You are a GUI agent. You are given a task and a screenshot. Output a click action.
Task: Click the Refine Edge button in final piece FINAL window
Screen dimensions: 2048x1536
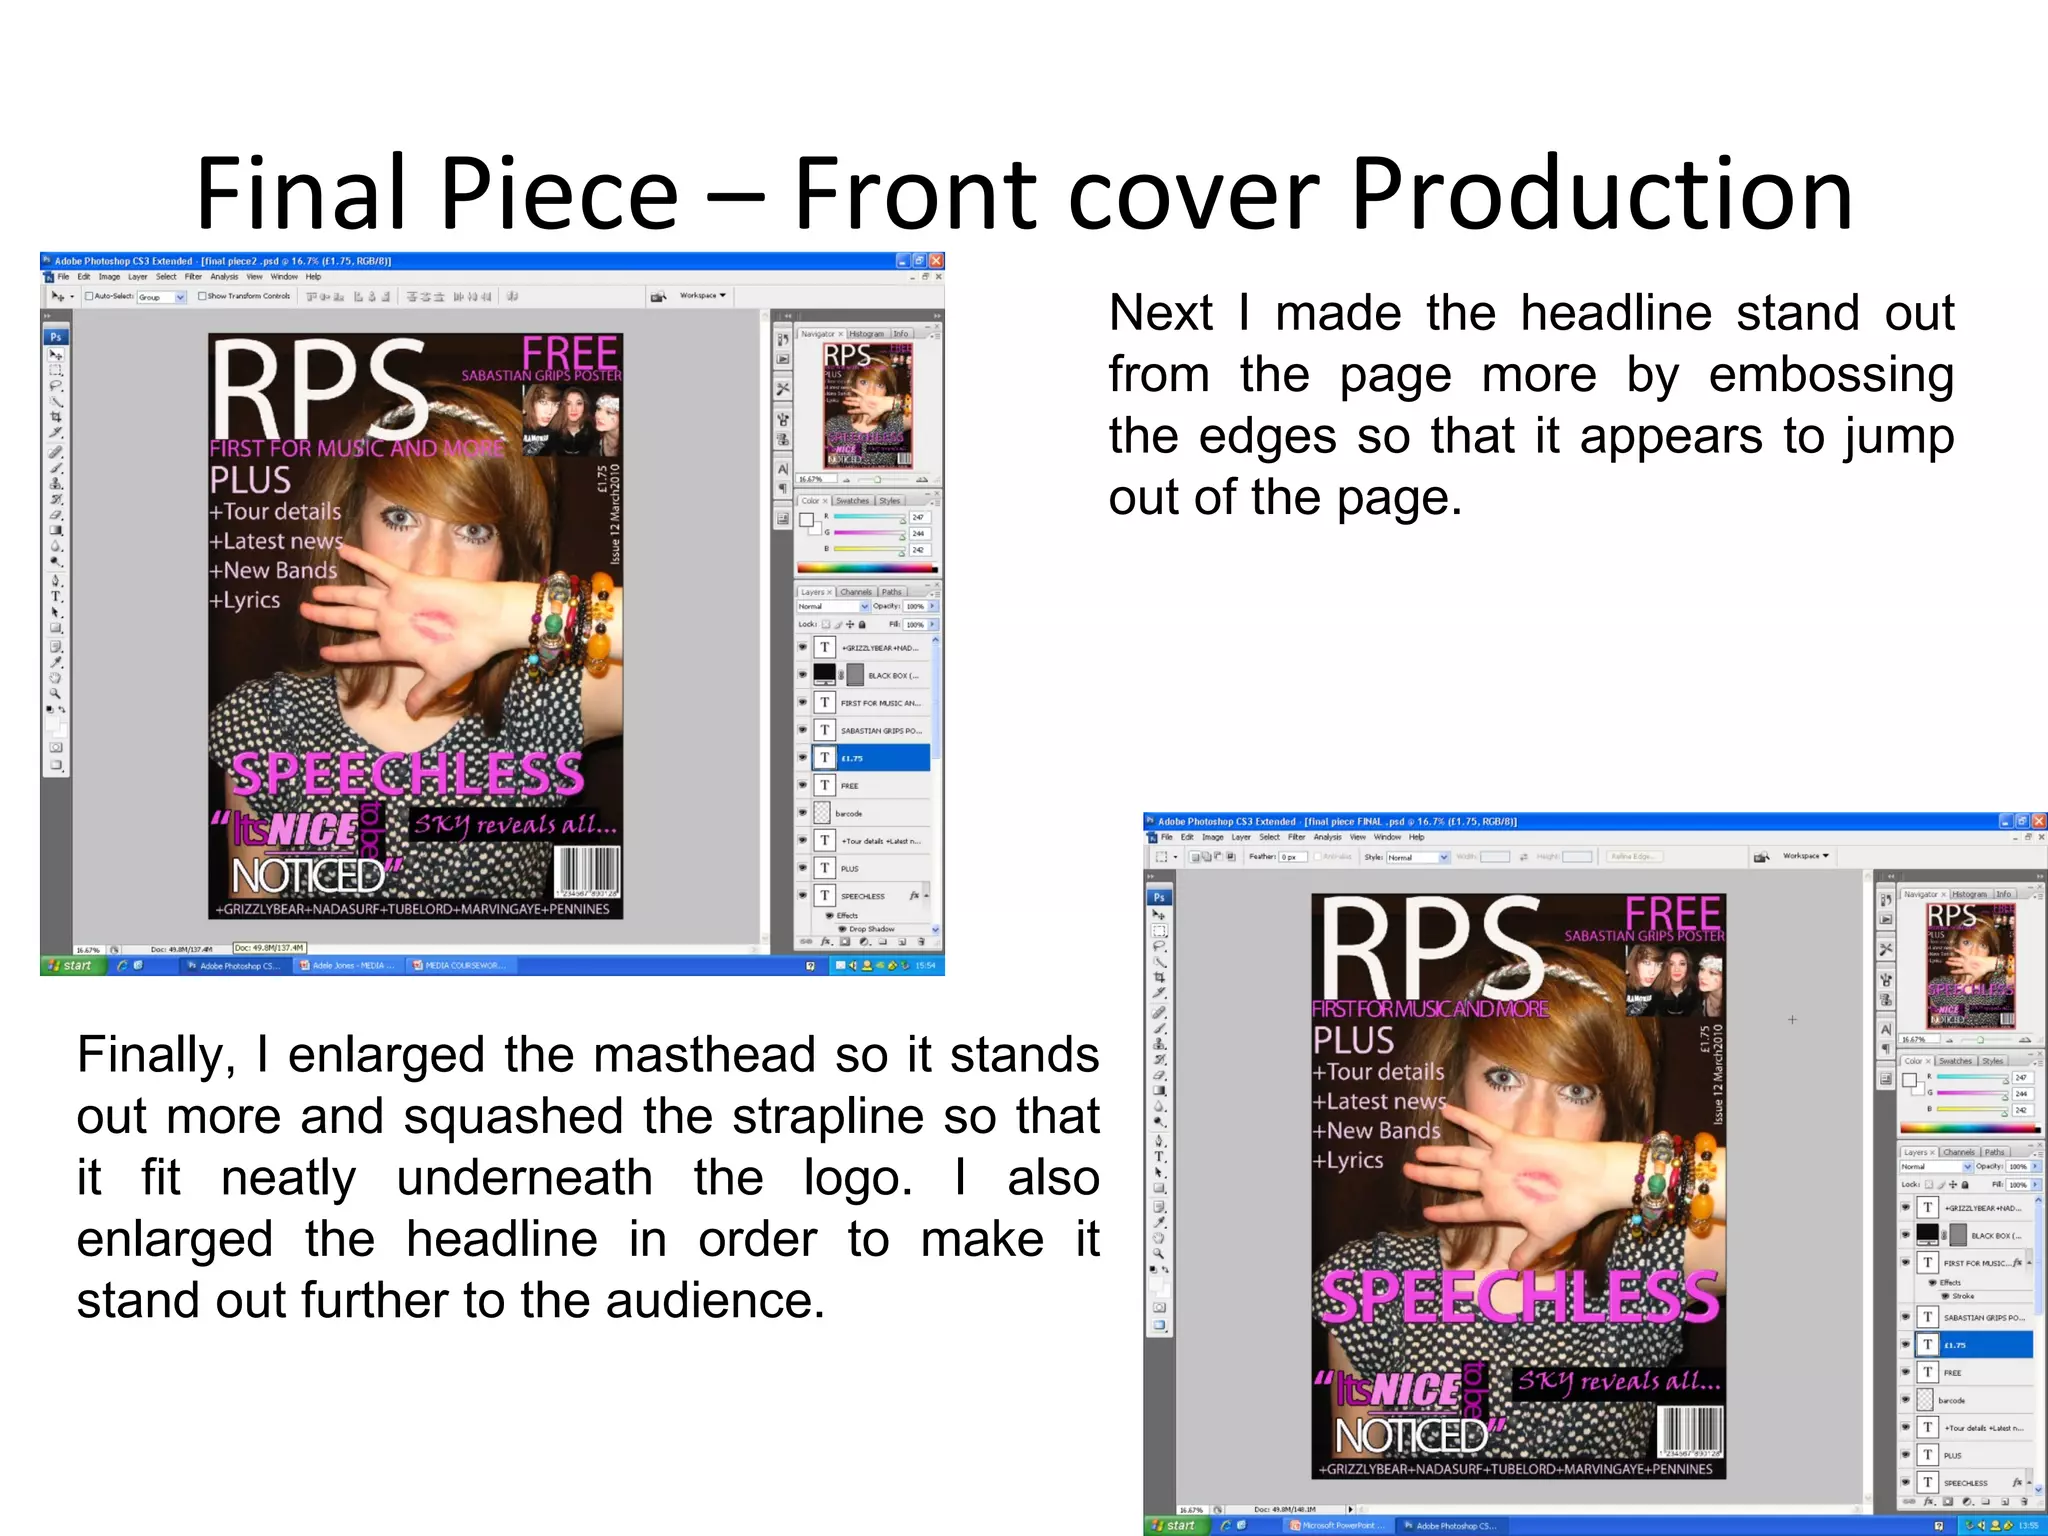1634,856
